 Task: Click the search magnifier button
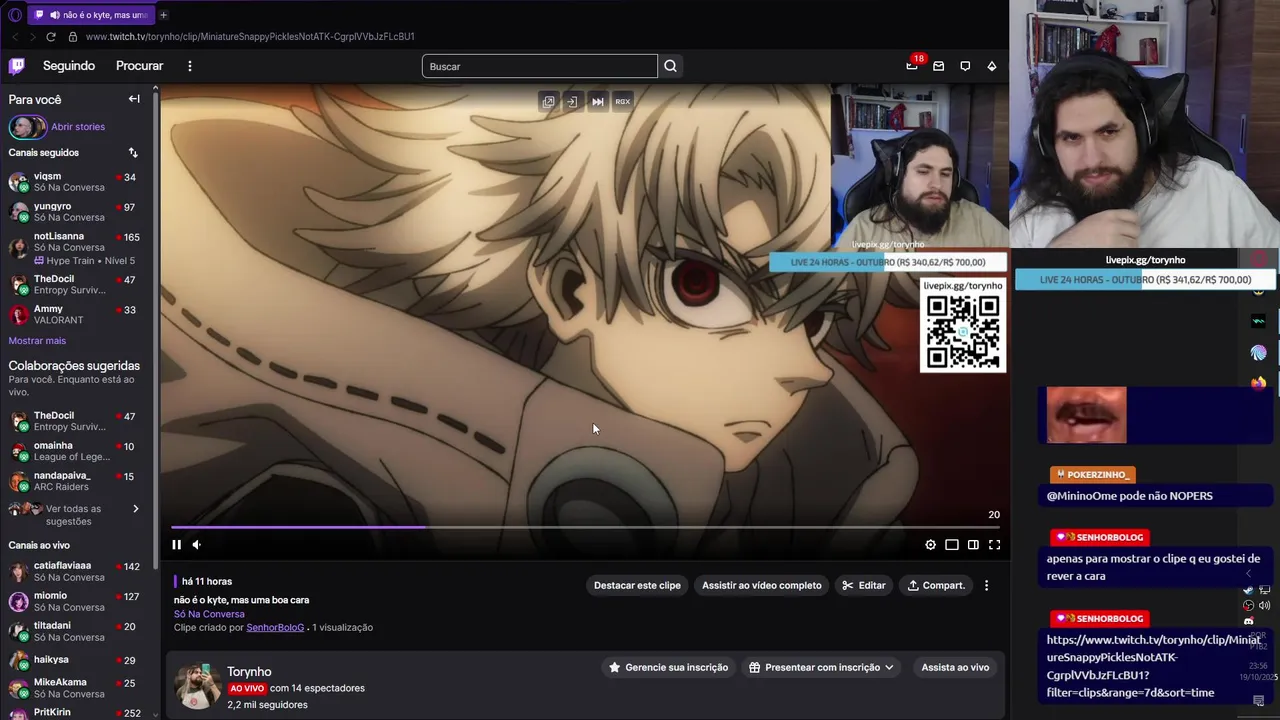point(670,66)
